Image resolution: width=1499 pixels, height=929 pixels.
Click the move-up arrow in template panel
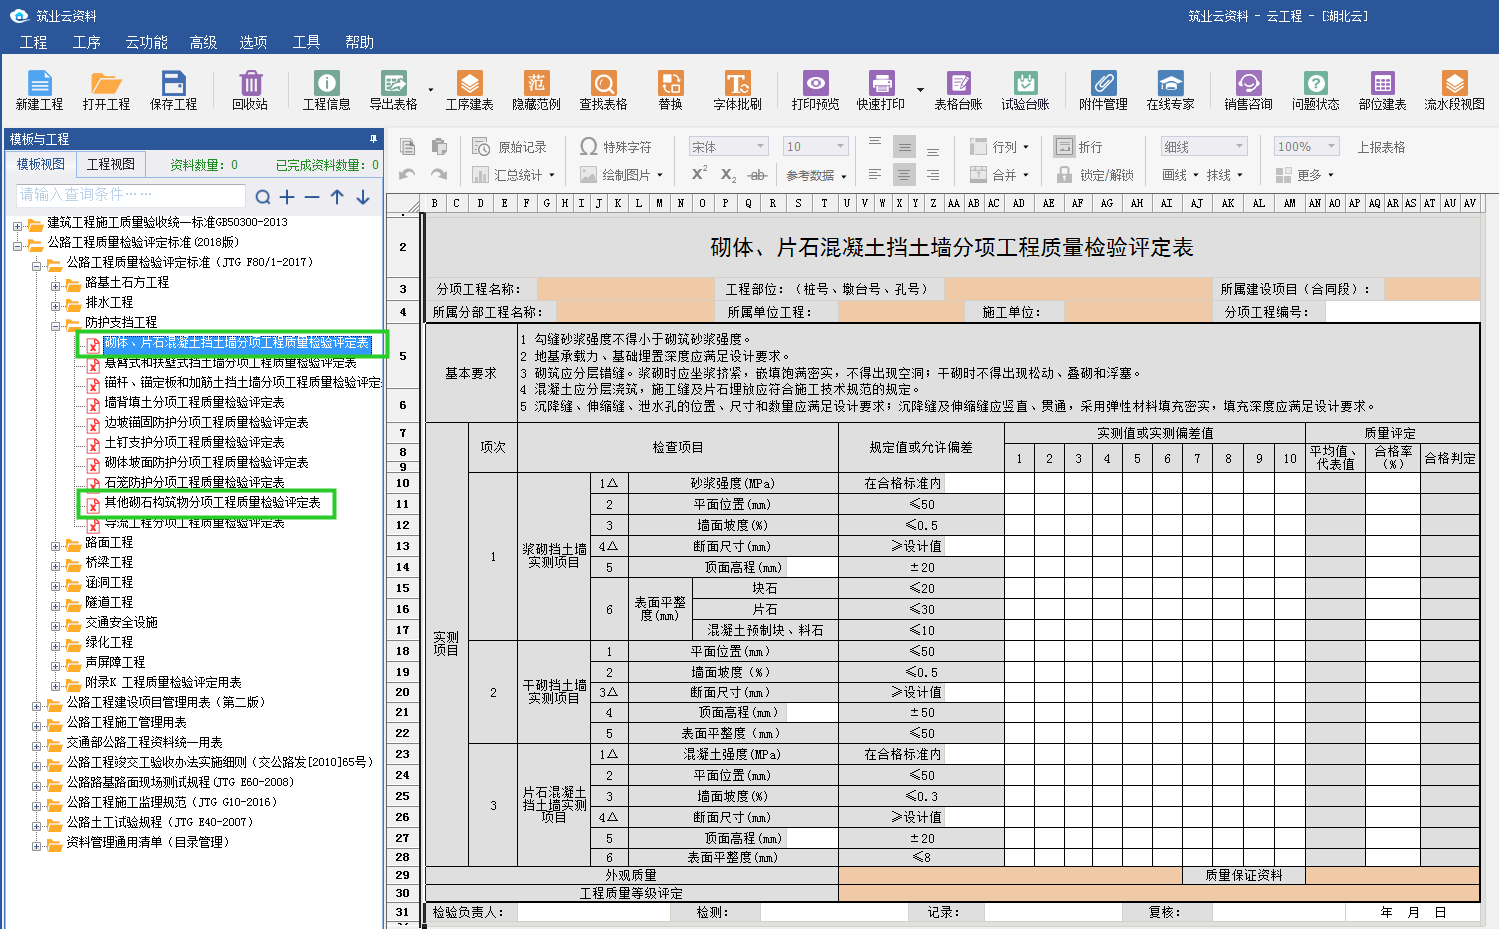pyautogui.click(x=337, y=197)
